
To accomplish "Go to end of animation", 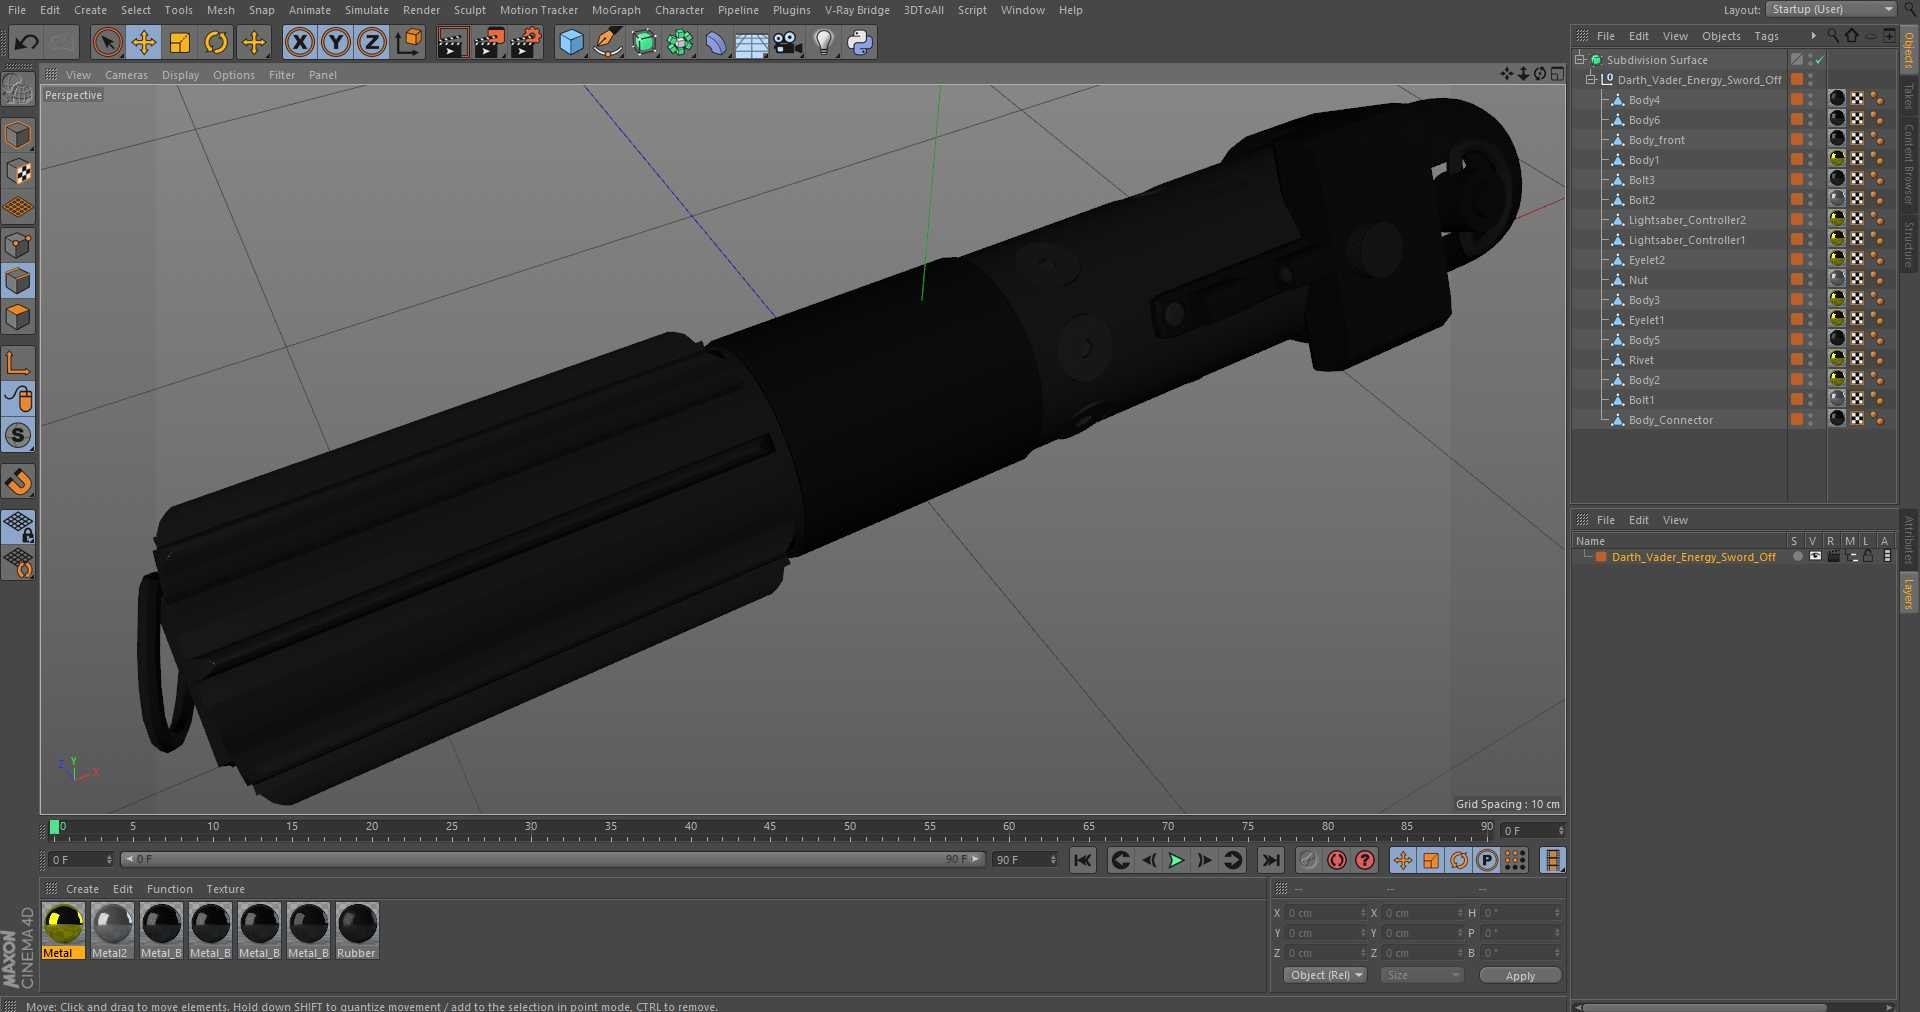I will pyautogui.click(x=1271, y=860).
